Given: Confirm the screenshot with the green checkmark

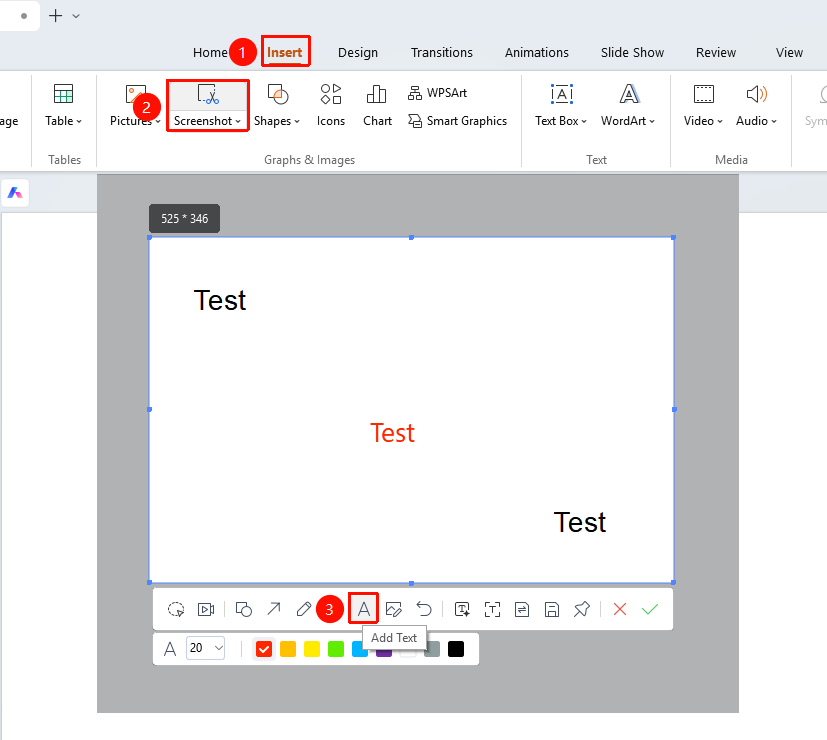Looking at the screenshot, I should tap(650, 609).
